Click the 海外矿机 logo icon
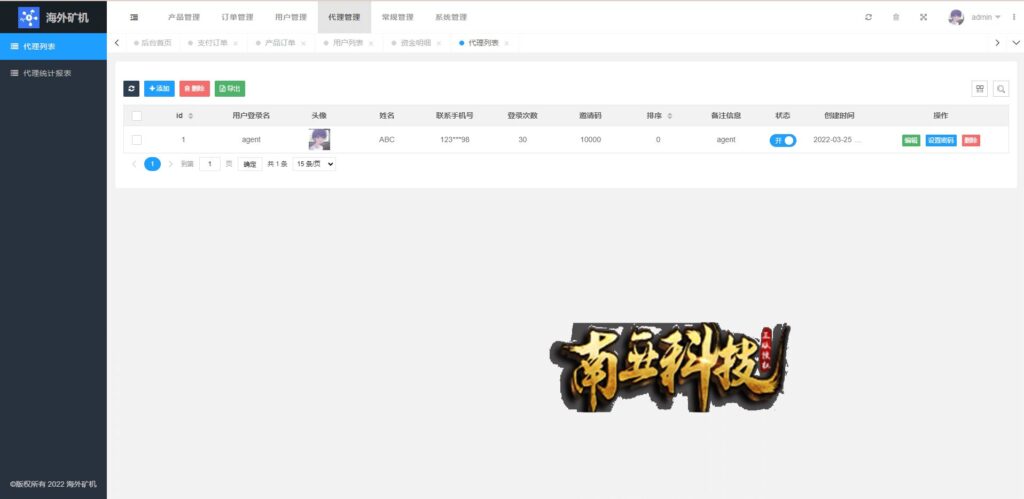 point(29,17)
